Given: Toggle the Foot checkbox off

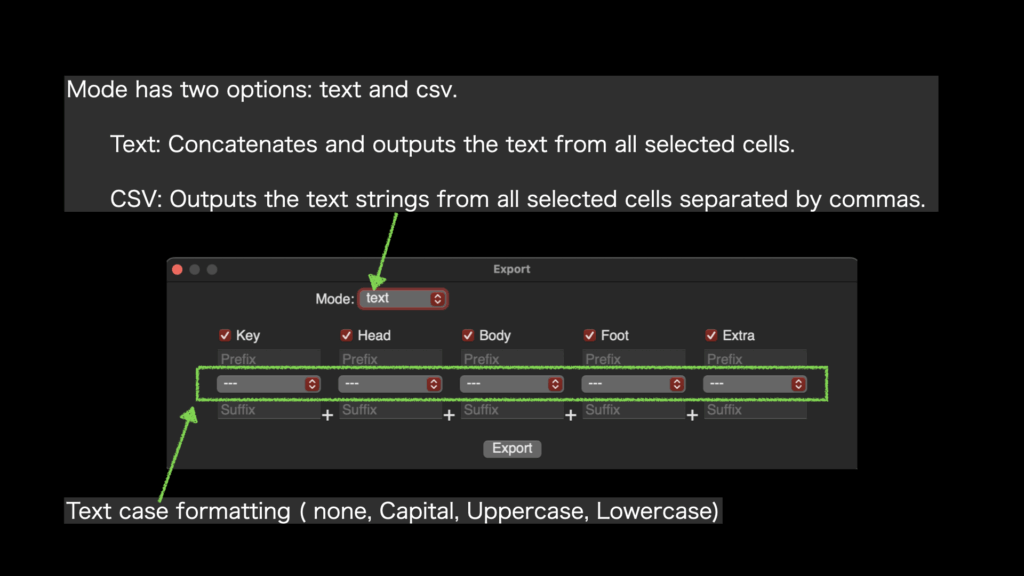Looking at the screenshot, I should [x=590, y=336].
